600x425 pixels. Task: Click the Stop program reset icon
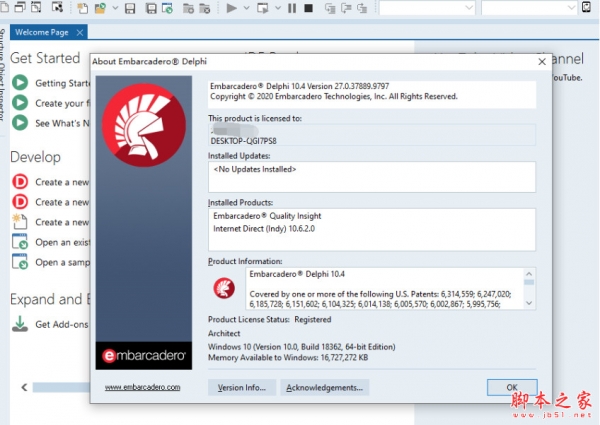[308, 8]
